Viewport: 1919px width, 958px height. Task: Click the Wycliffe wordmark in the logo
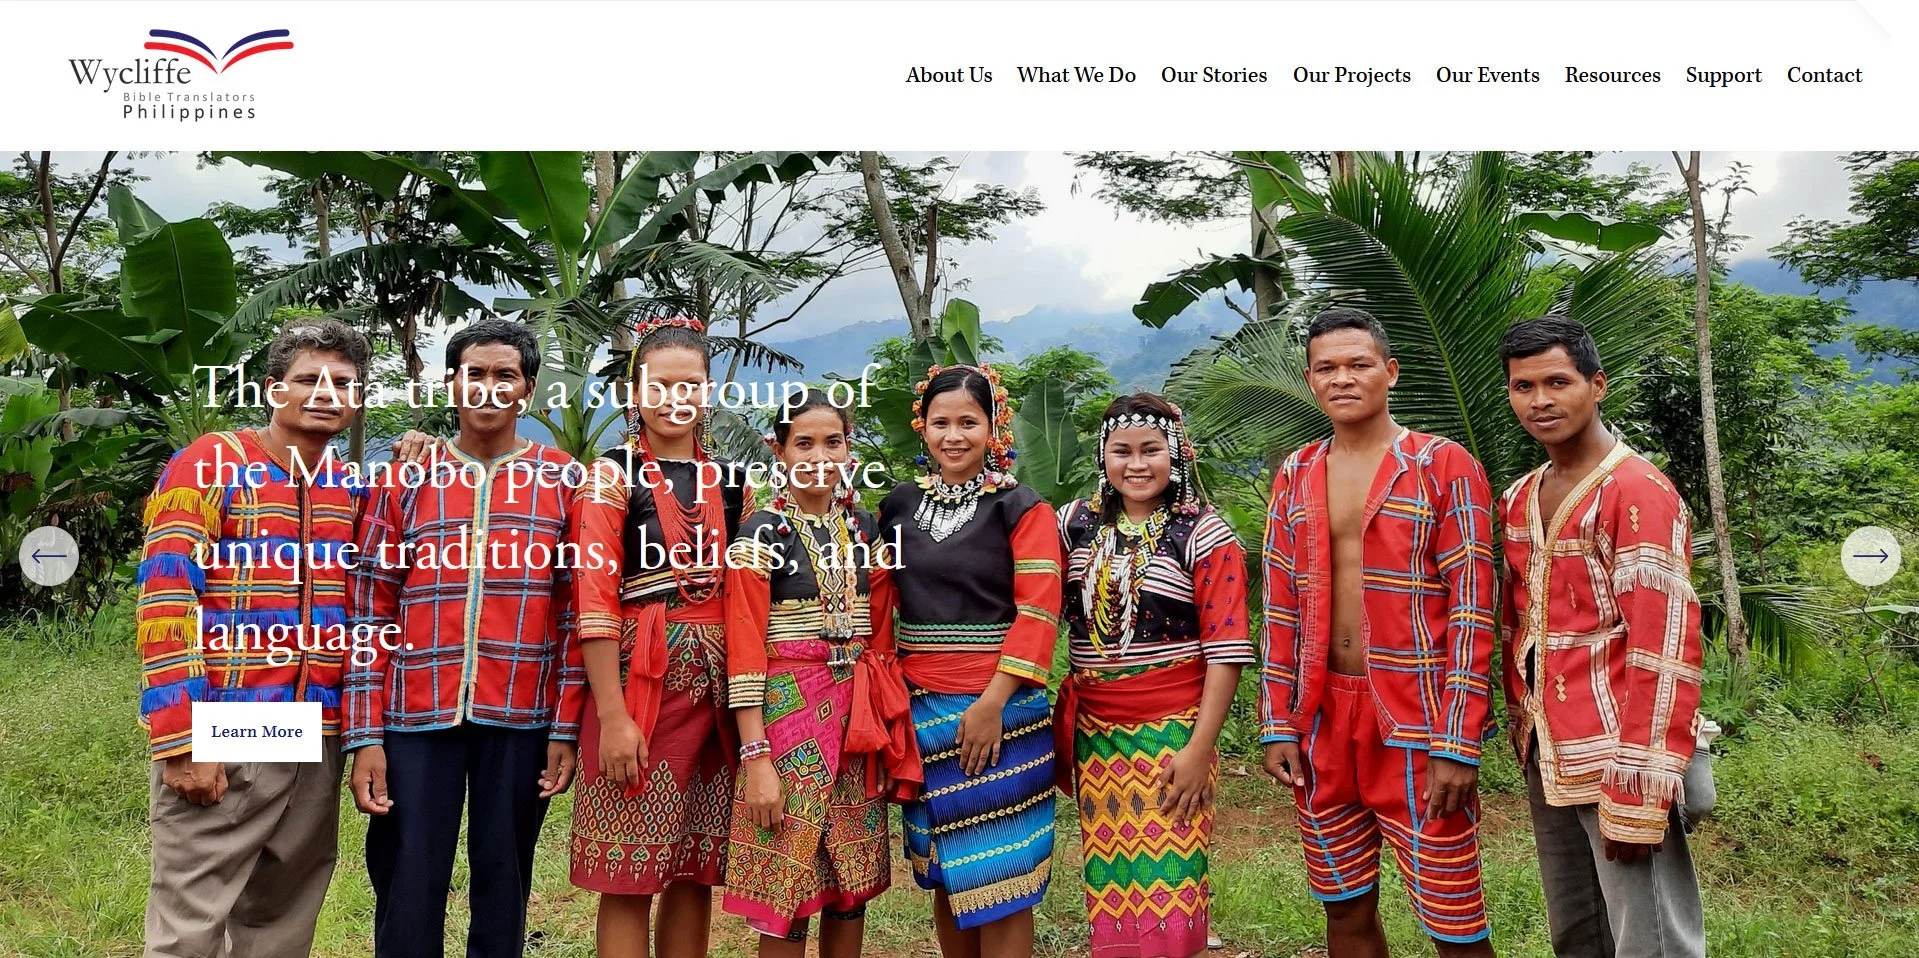pos(130,72)
